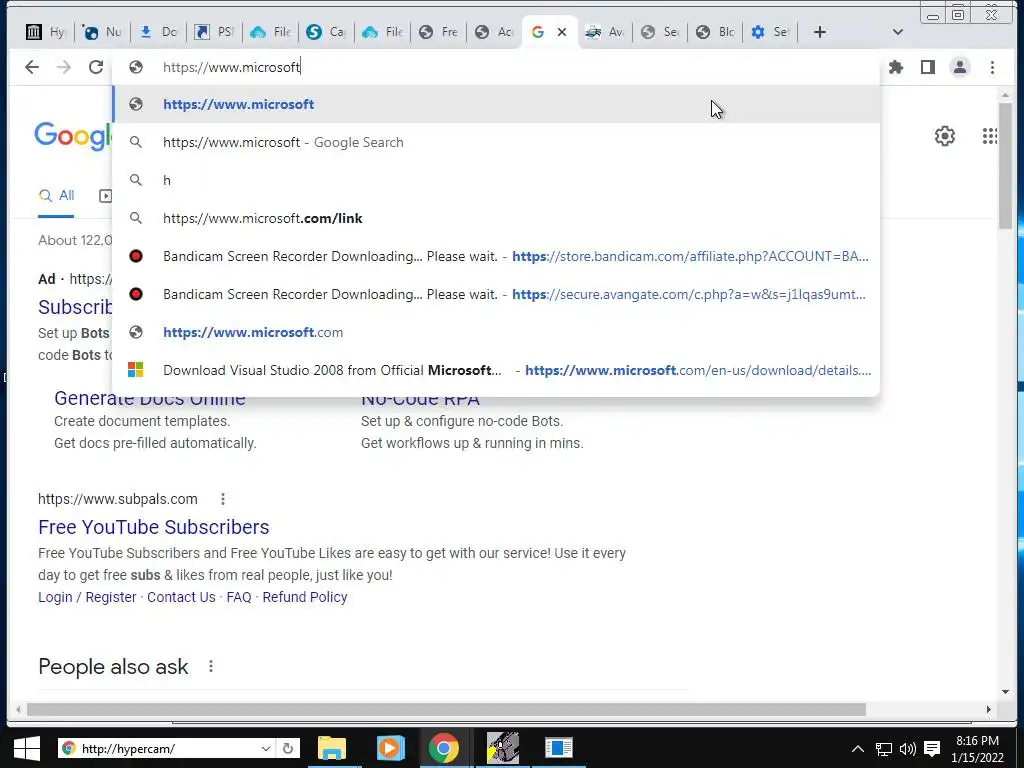Choose the Bandicam store.bandicam.com suggestion
This screenshot has width=1024, height=768.
496,256
